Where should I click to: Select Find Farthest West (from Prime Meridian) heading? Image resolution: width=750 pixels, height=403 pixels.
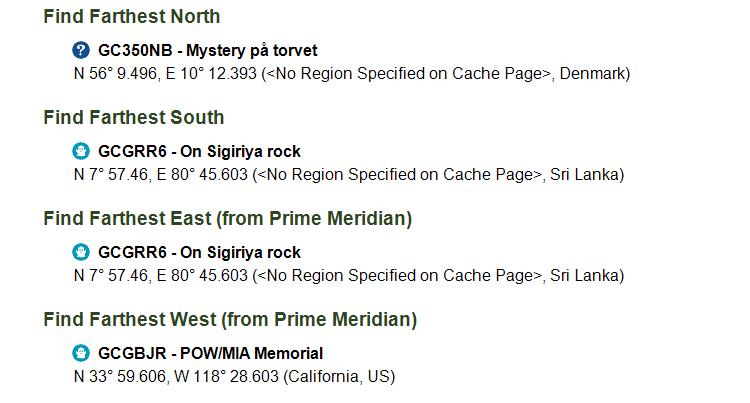tap(230, 319)
